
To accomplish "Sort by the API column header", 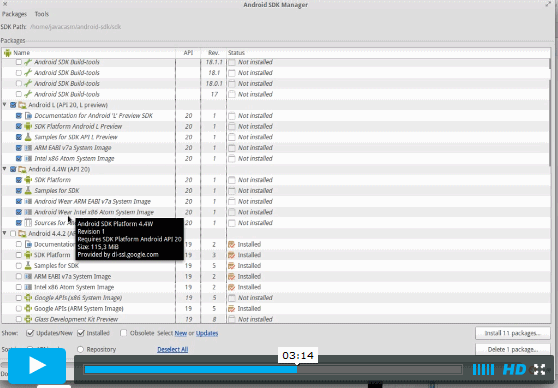I will click(188, 53).
